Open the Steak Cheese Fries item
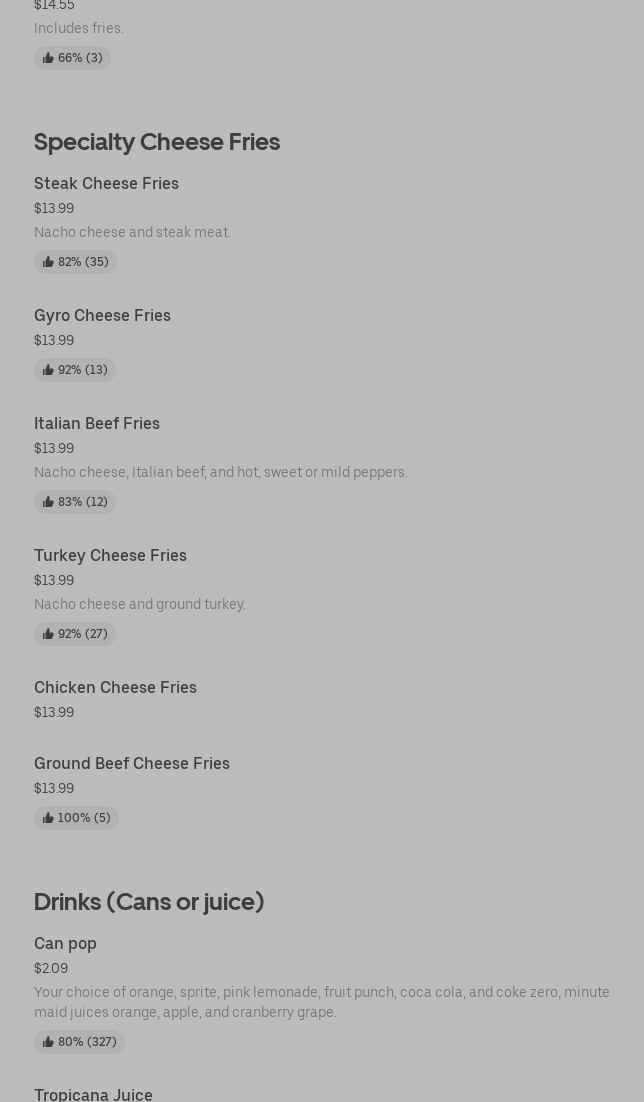 point(106,184)
